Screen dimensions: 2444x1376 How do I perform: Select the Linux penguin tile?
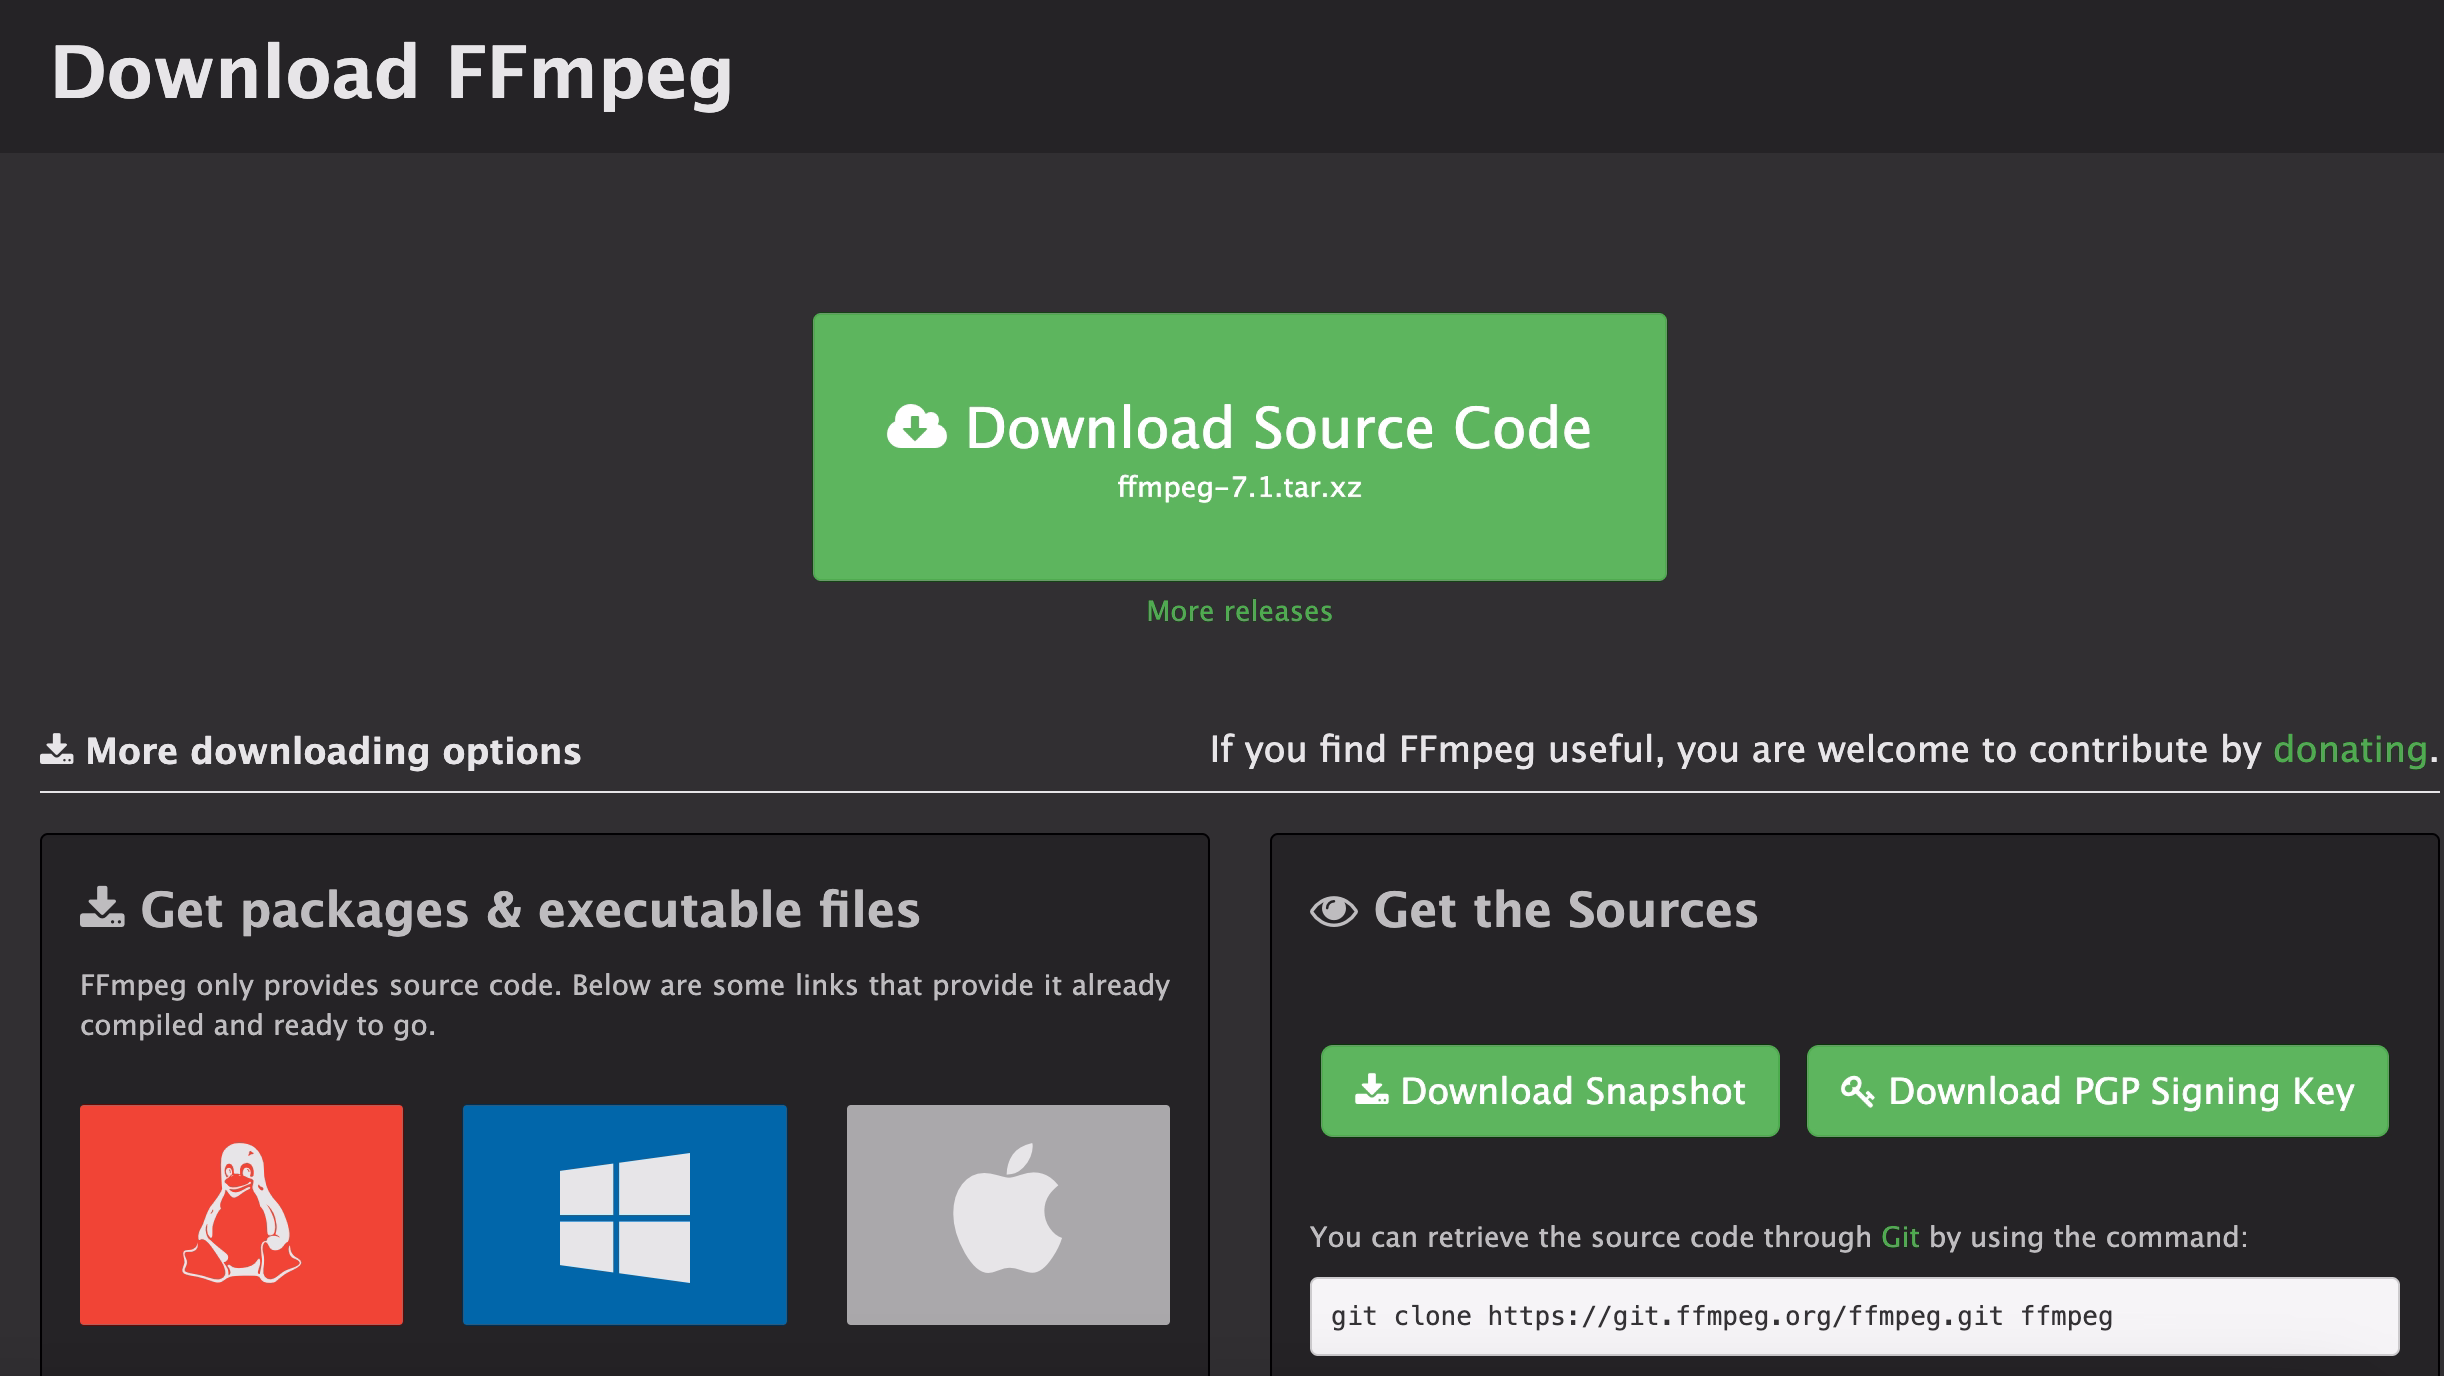(241, 1214)
